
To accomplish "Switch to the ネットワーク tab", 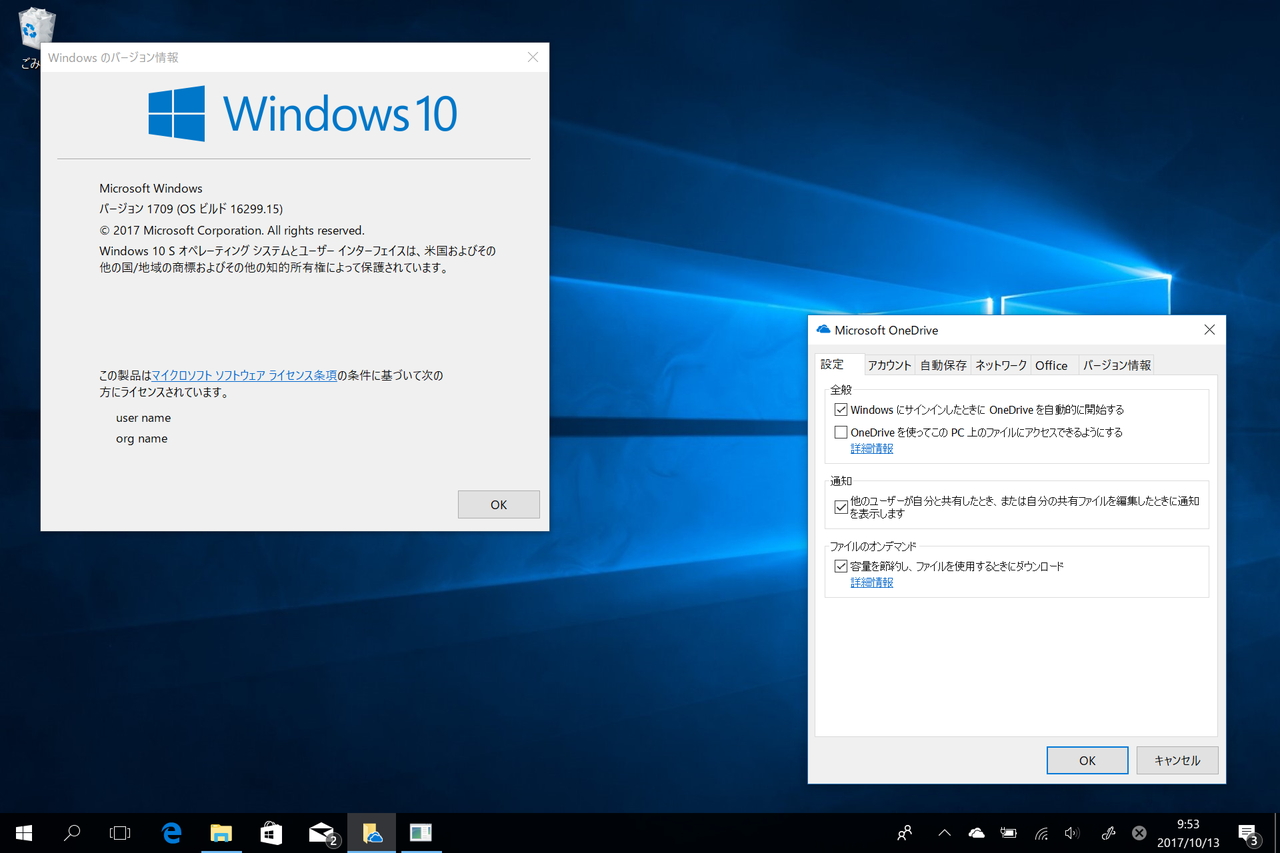I will tap(1000, 365).
